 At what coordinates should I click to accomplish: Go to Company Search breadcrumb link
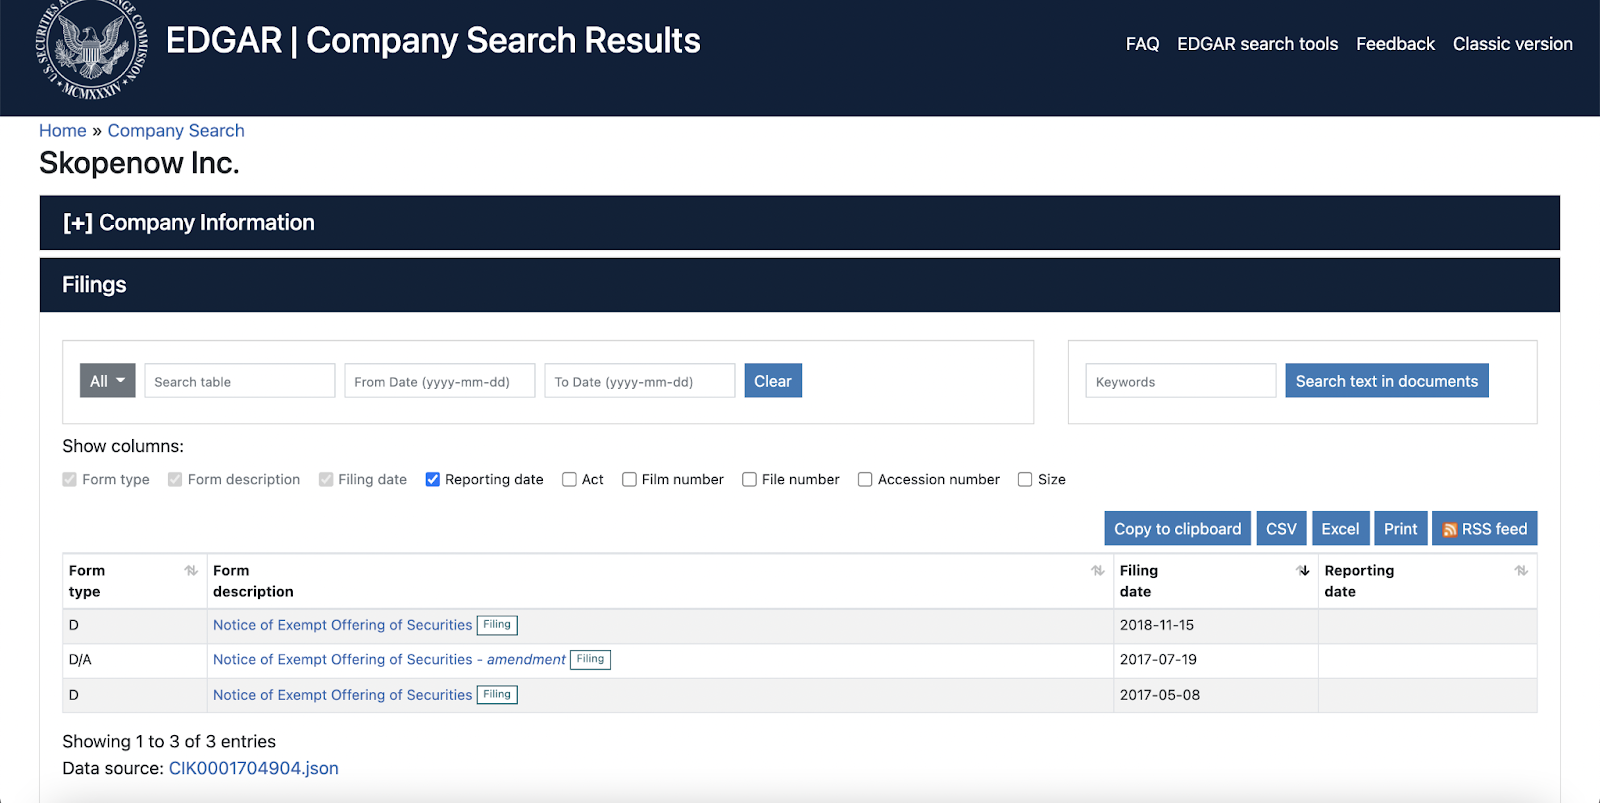pos(176,131)
